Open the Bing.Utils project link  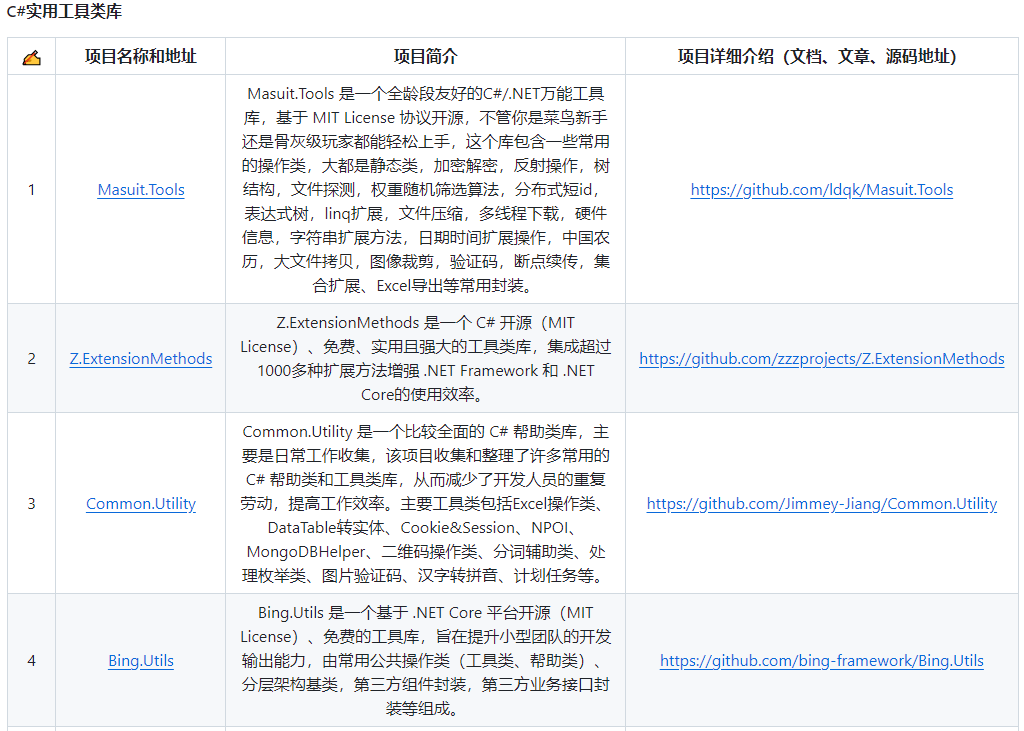point(141,660)
